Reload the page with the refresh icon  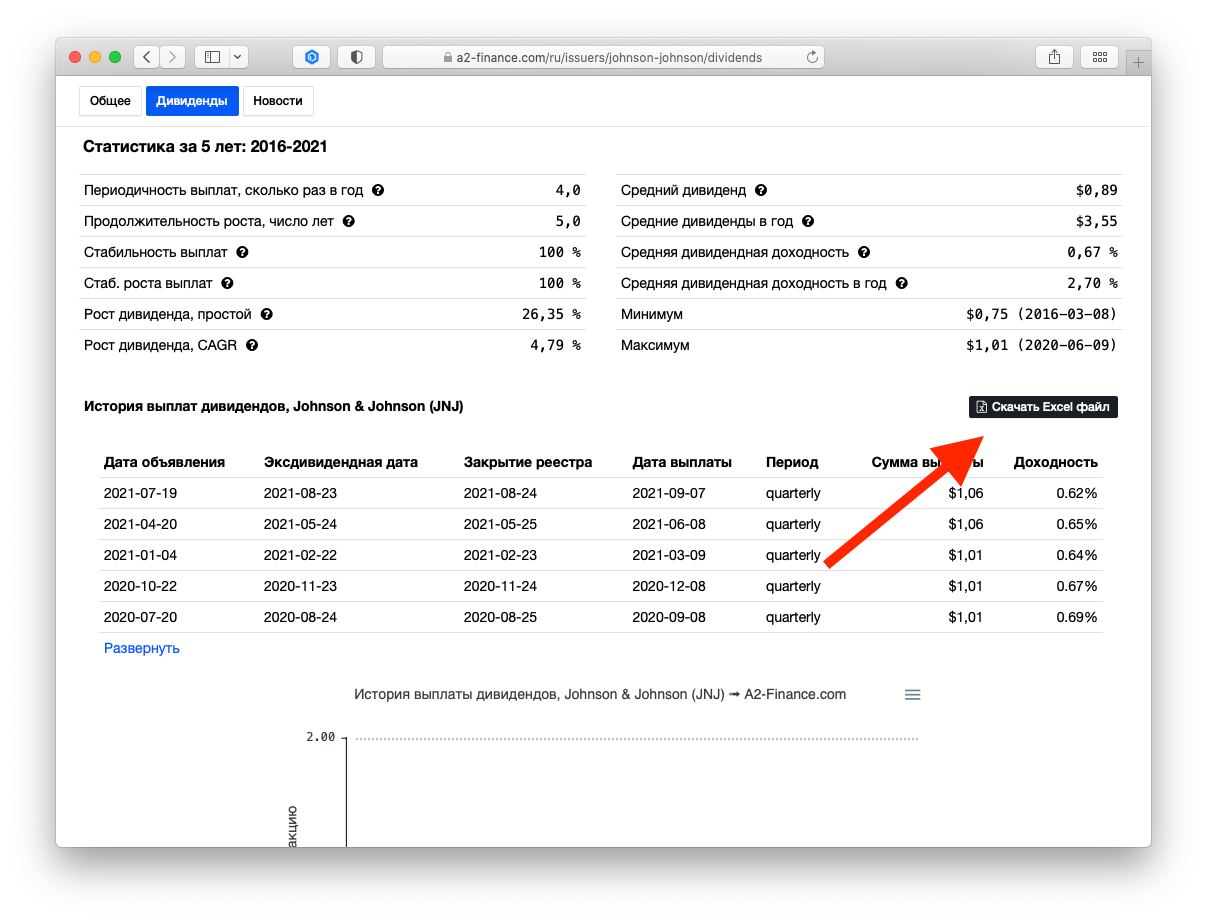[812, 57]
